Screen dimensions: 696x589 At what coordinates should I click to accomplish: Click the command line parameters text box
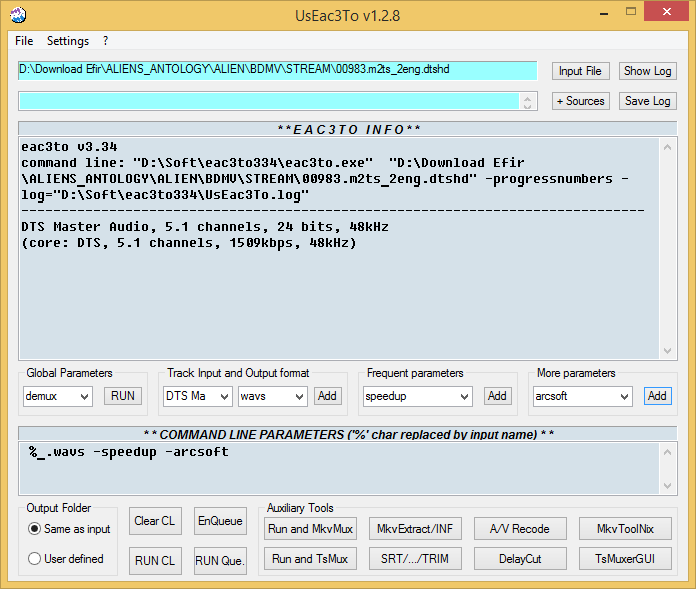click(x=340, y=468)
